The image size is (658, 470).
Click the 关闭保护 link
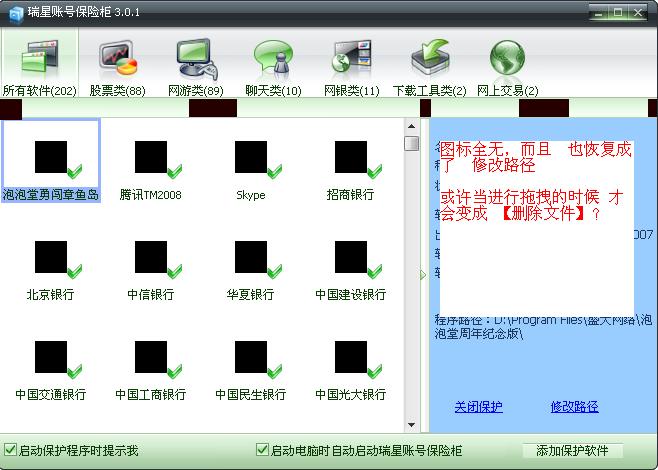click(478, 406)
